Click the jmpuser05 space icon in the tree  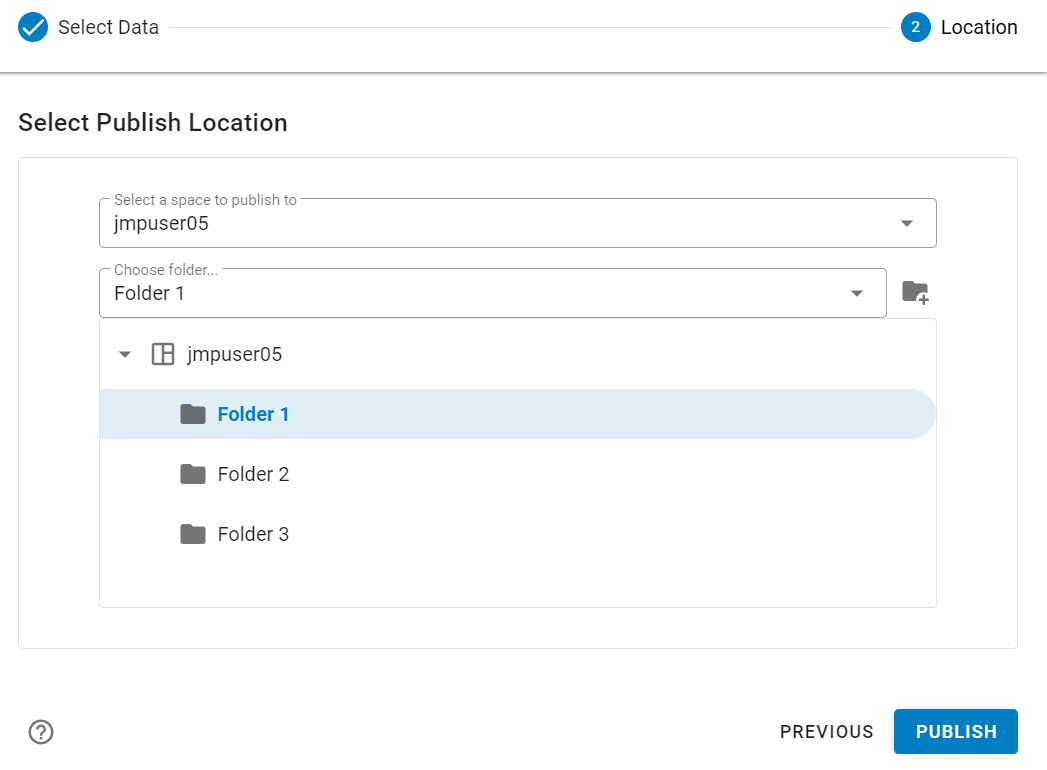tap(162, 353)
